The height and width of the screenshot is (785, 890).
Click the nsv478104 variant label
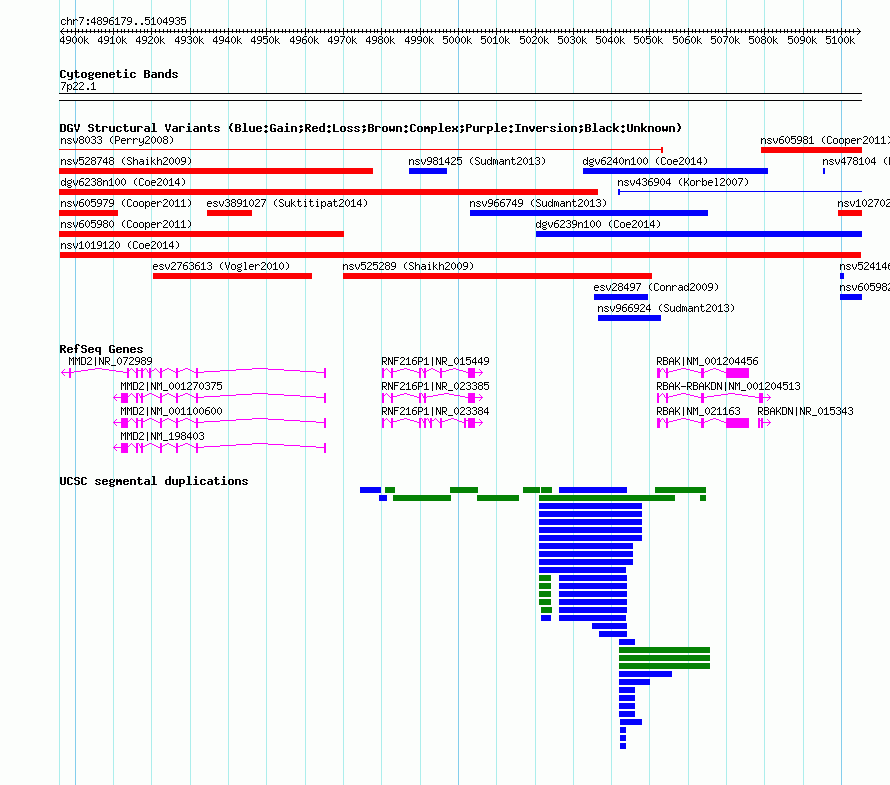856,161
